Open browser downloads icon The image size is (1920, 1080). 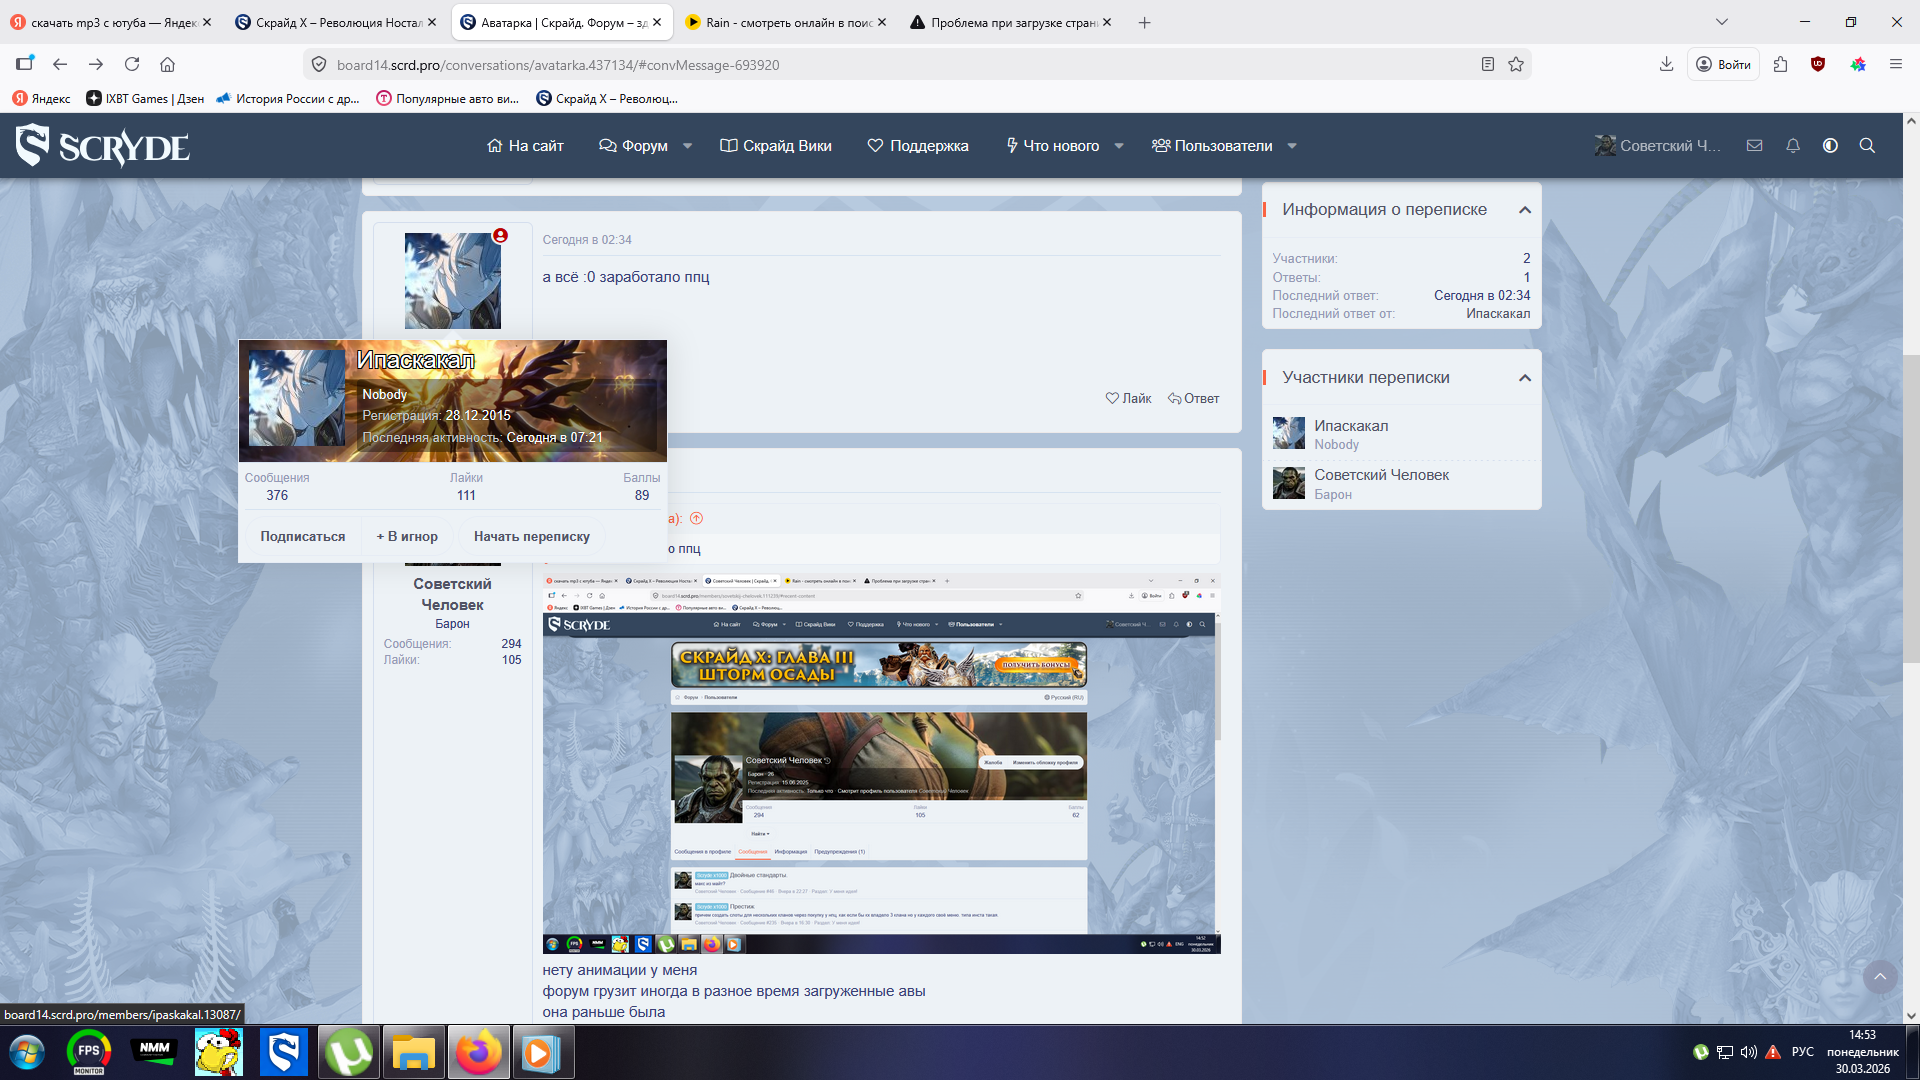pos(1666,65)
